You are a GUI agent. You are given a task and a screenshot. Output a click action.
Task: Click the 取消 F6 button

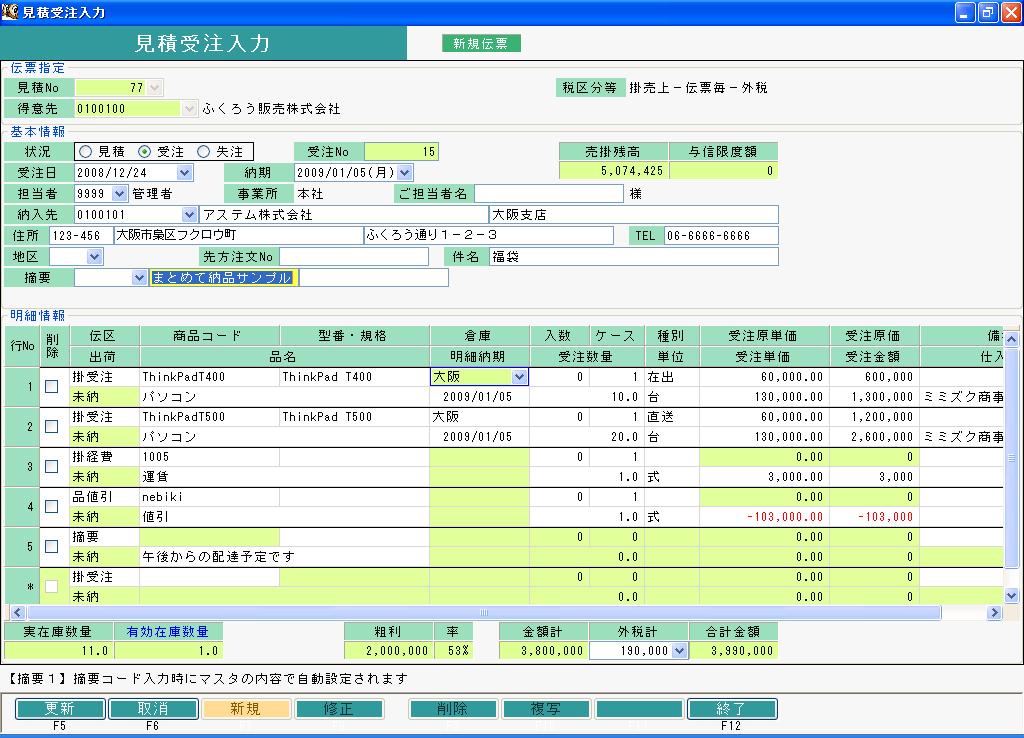[x=153, y=709]
